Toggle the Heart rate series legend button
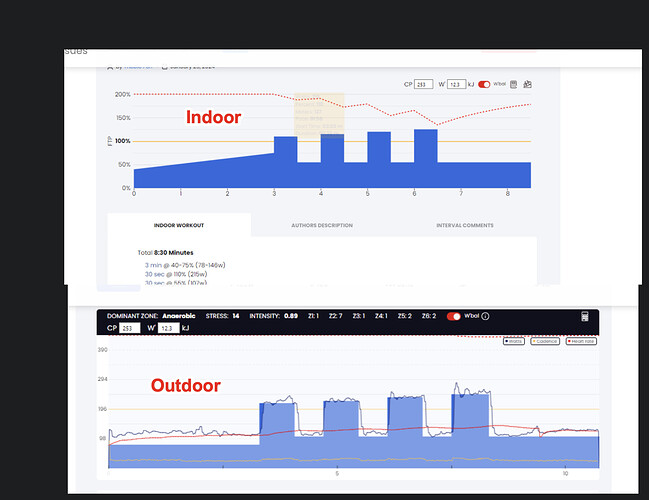Image resolution: width=649 pixels, height=500 pixels. pos(582,341)
